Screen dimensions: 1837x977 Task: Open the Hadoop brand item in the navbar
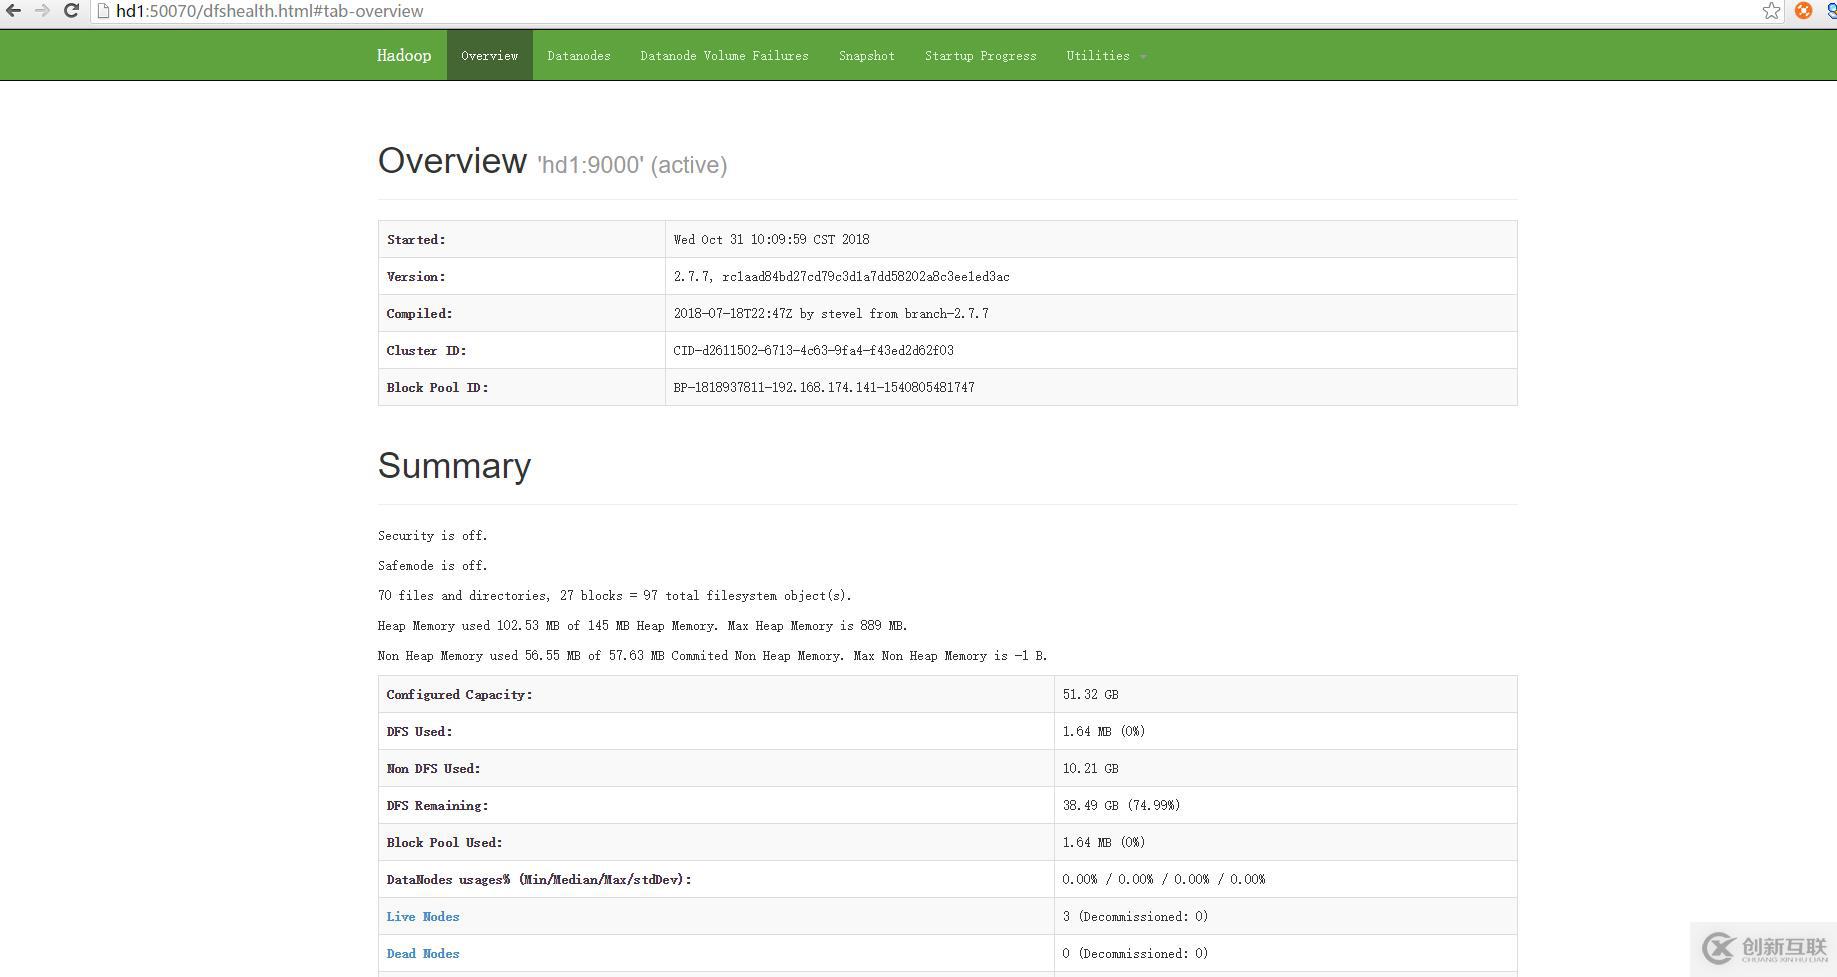(x=403, y=55)
